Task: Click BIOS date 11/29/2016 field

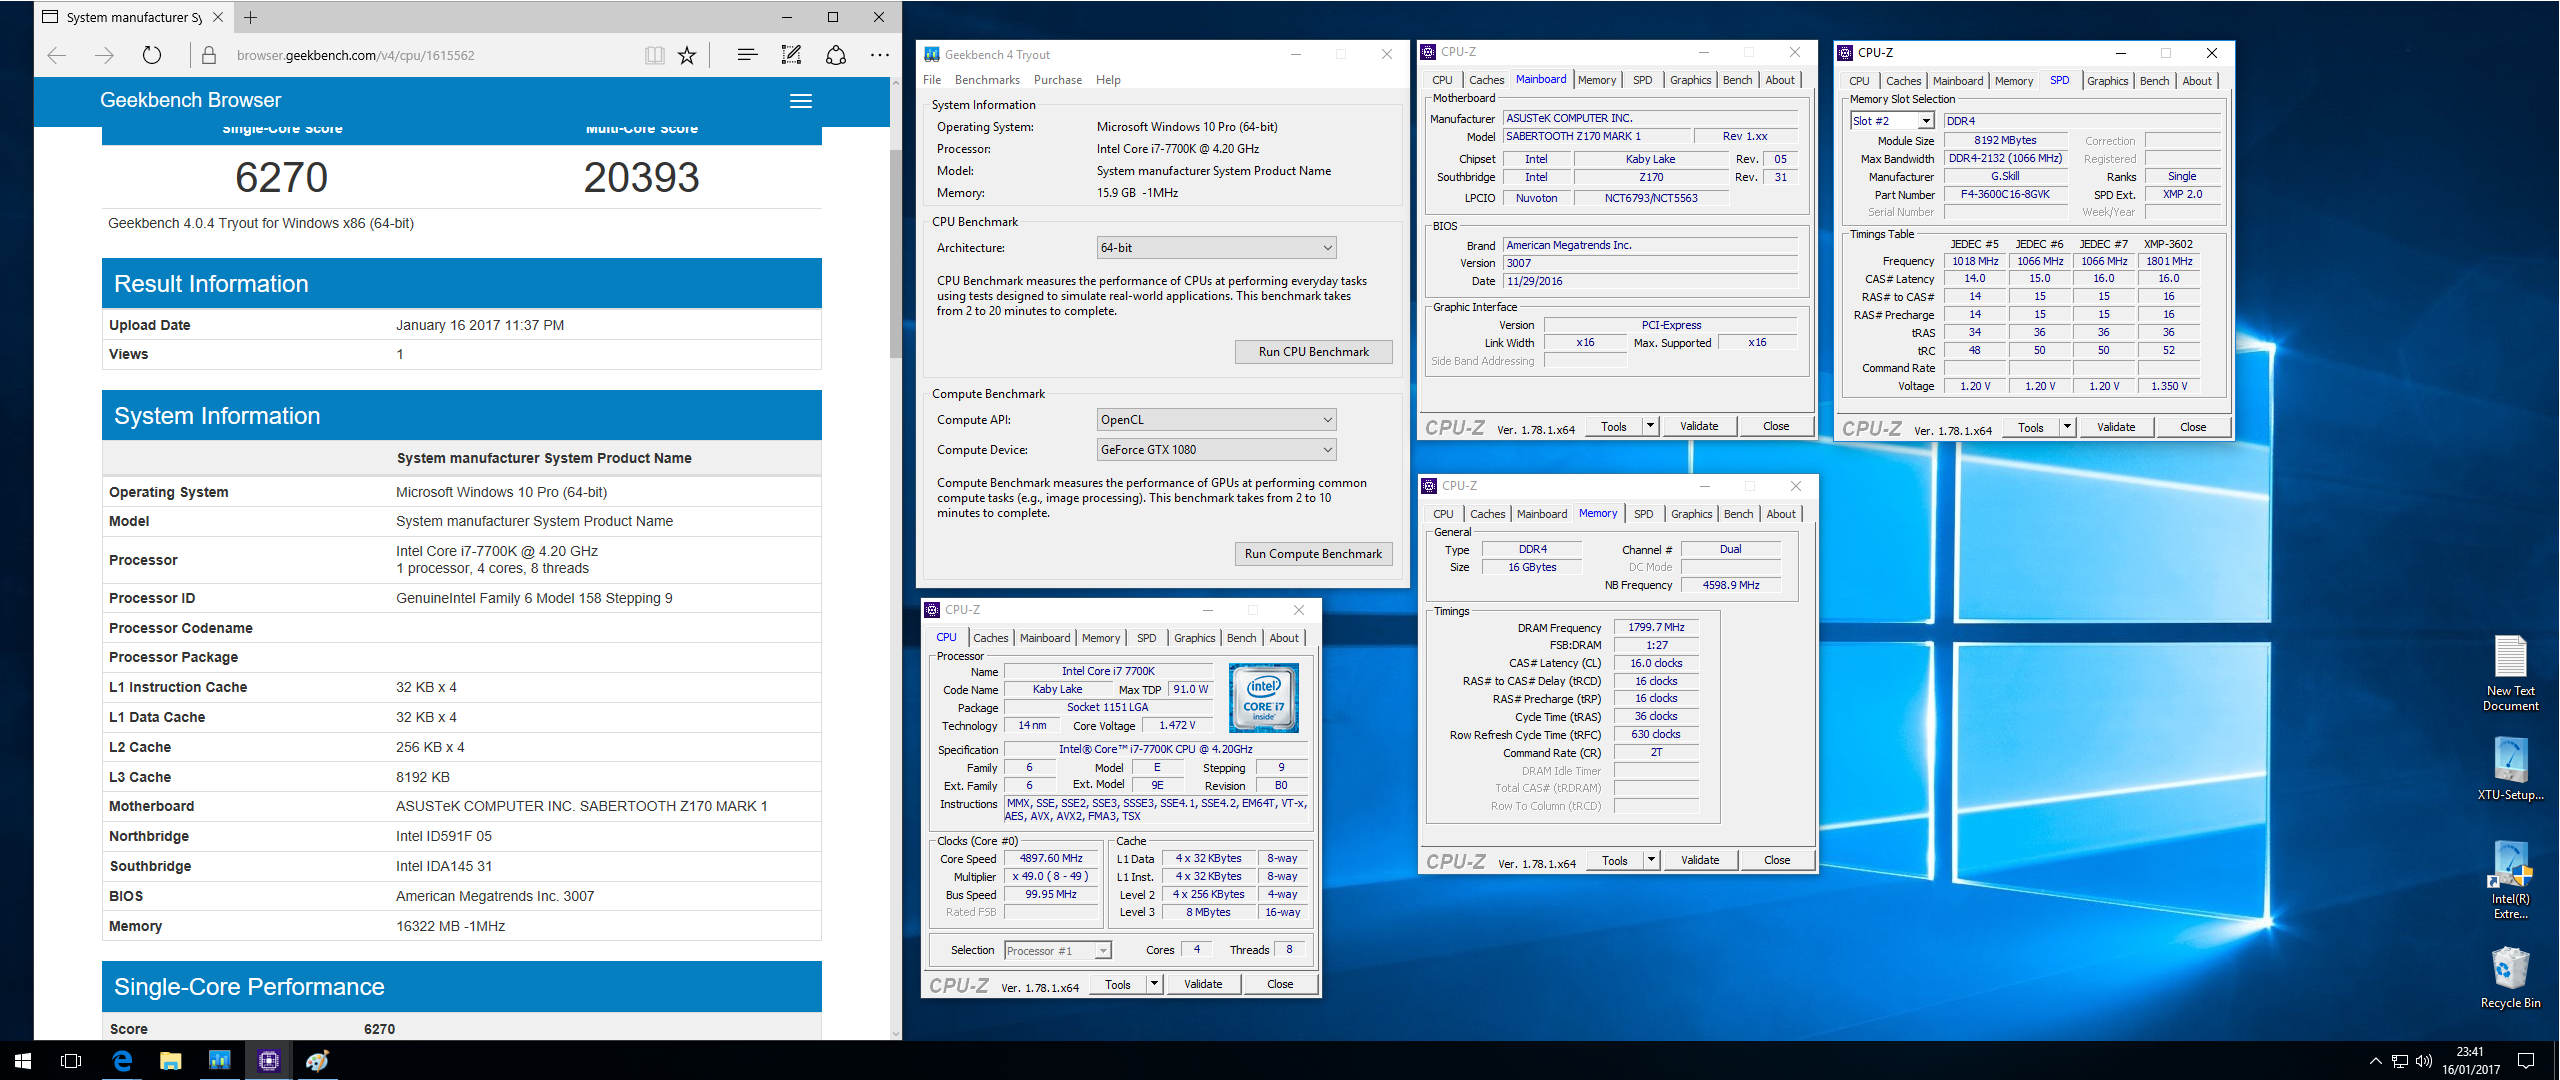Action: tap(1650, 282)
